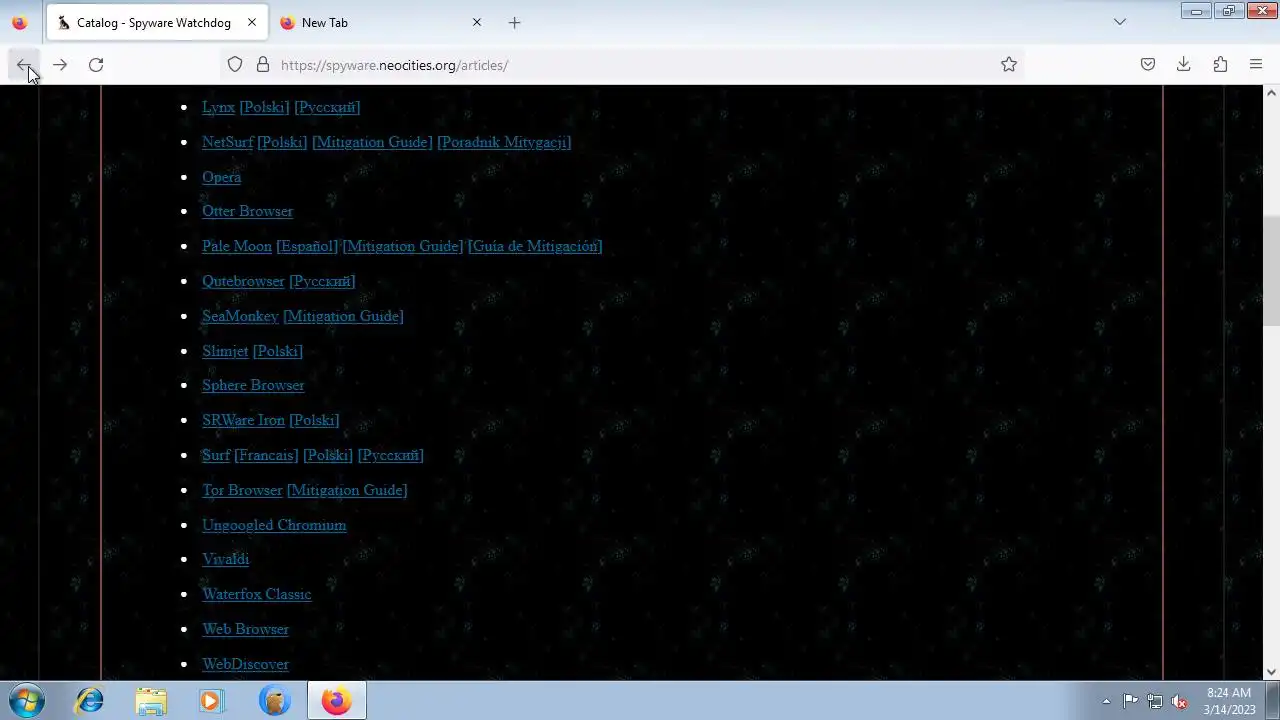Open Pale Moon [Español] translation
The image size is (1280, 720).
coord(307,246)
